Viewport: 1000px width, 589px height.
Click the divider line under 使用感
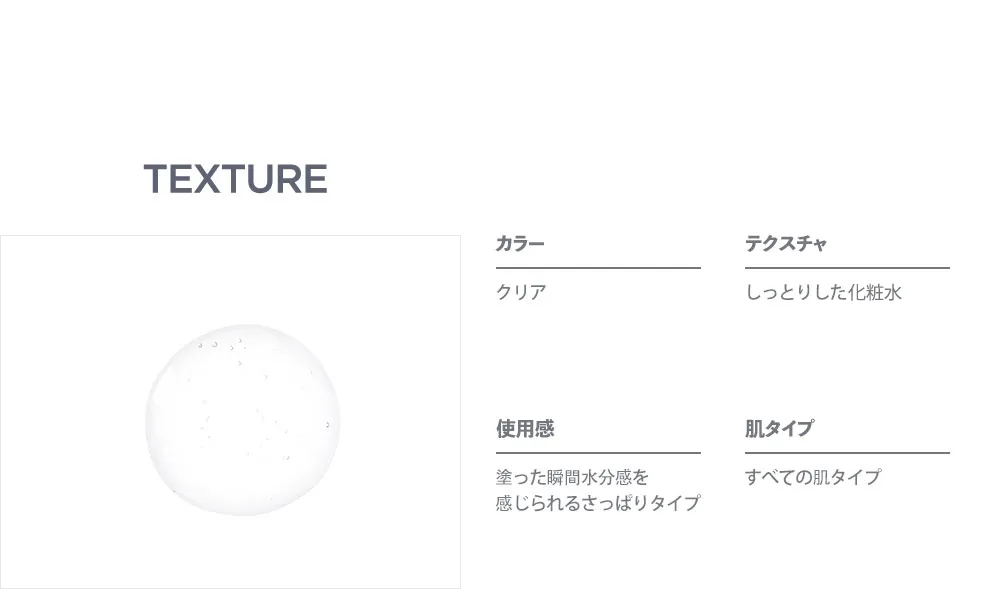coord(598,453)
